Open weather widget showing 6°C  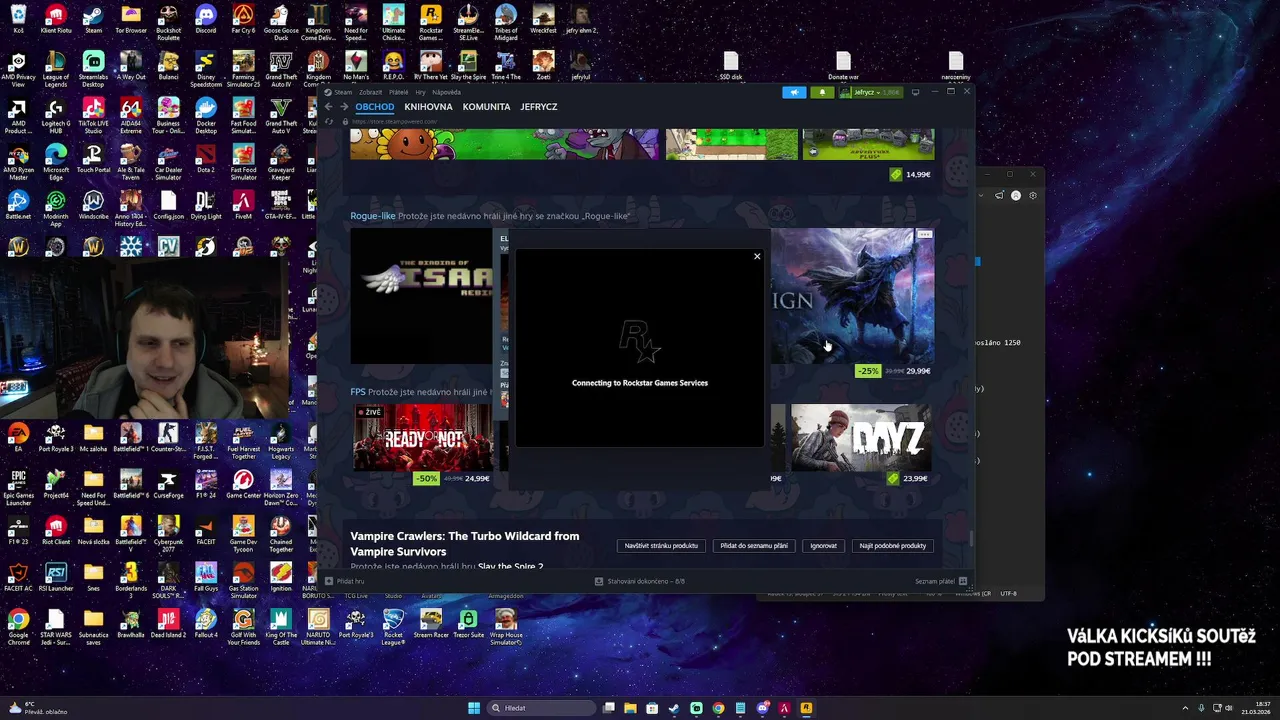point(38,708)
